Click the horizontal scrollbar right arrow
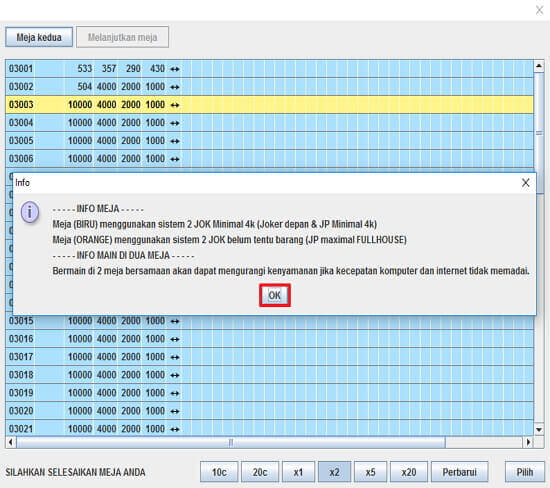This screenshot has height=488, width=550. tap(528, 442)
